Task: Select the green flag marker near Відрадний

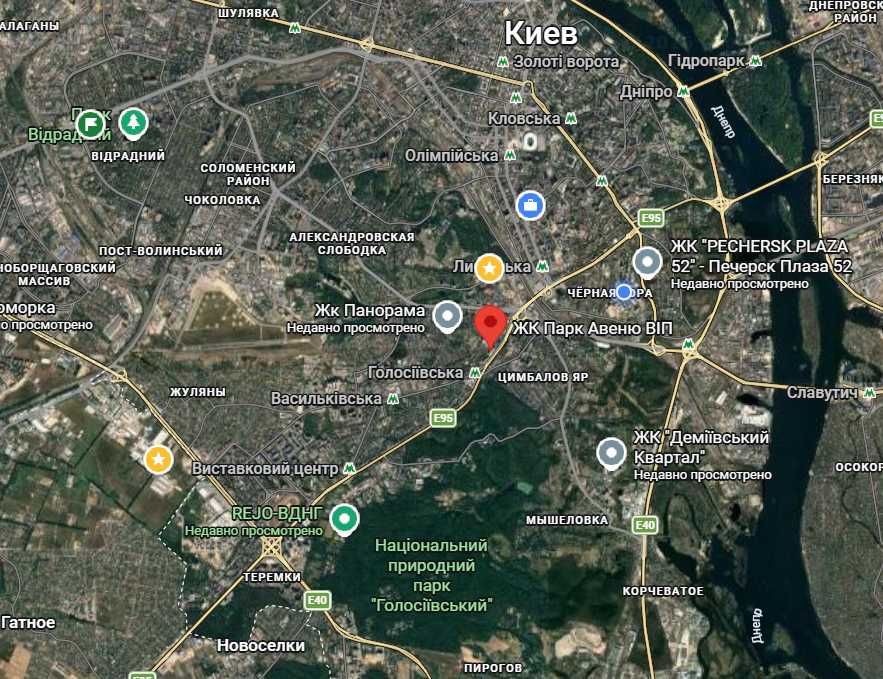Action: coord(90,124)
